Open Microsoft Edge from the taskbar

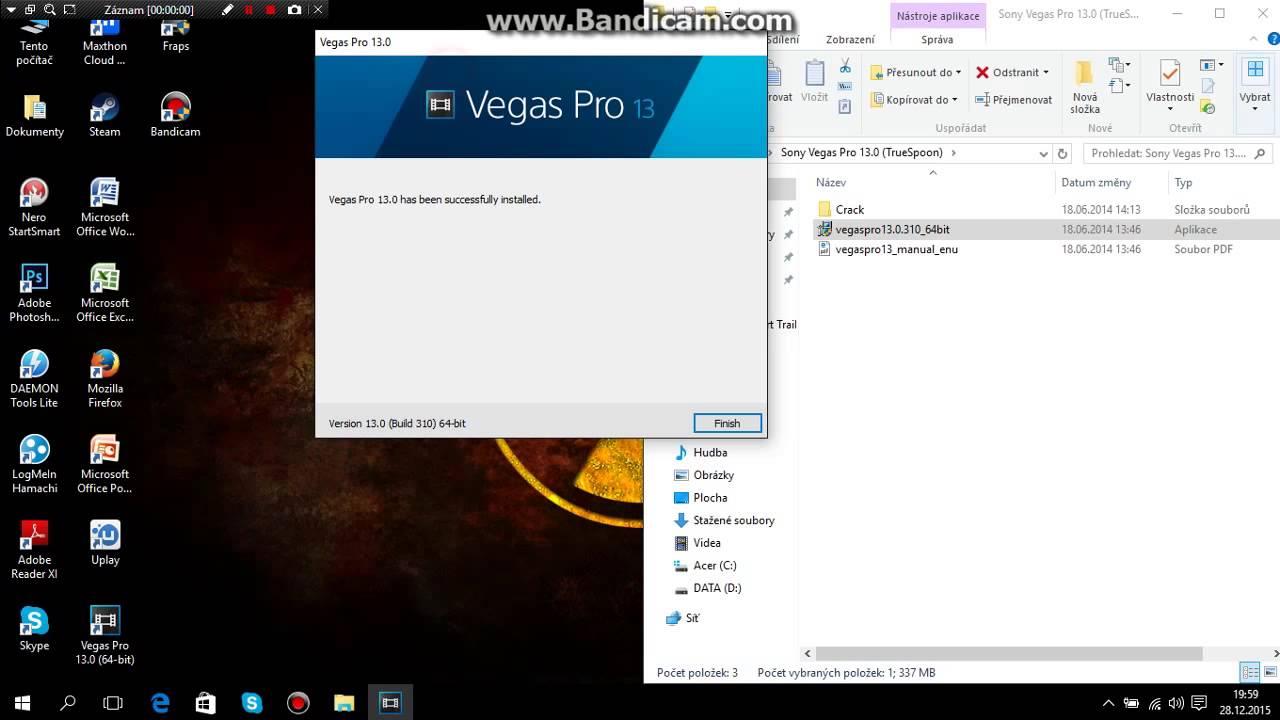tap(160, 703)
